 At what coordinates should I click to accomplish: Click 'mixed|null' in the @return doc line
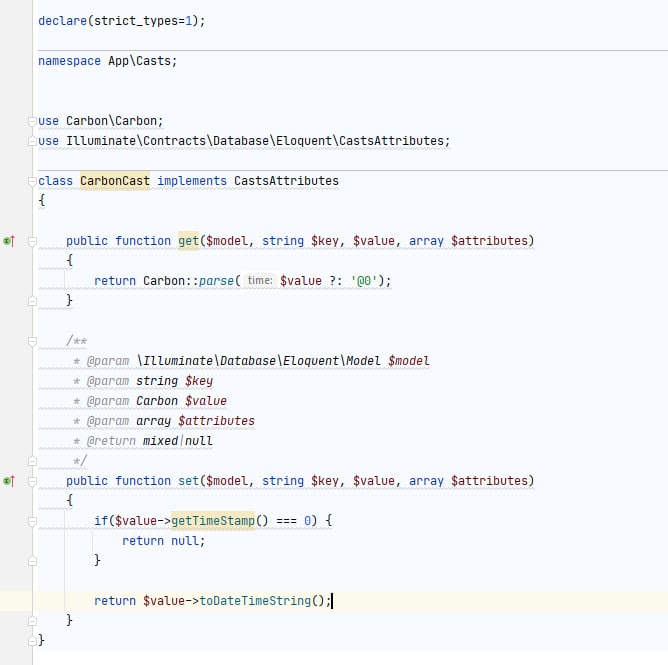[178, 441]
